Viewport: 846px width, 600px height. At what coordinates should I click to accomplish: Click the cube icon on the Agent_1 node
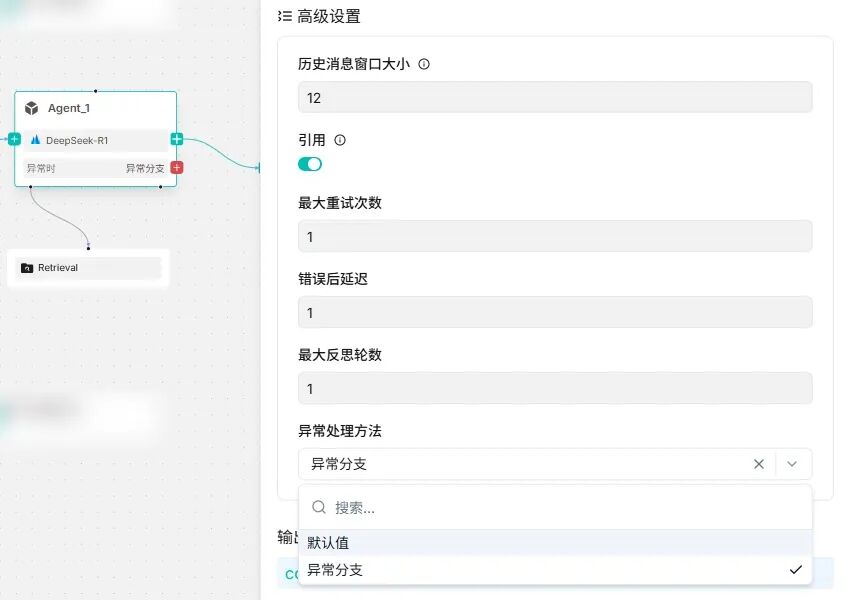pos(30,108)
